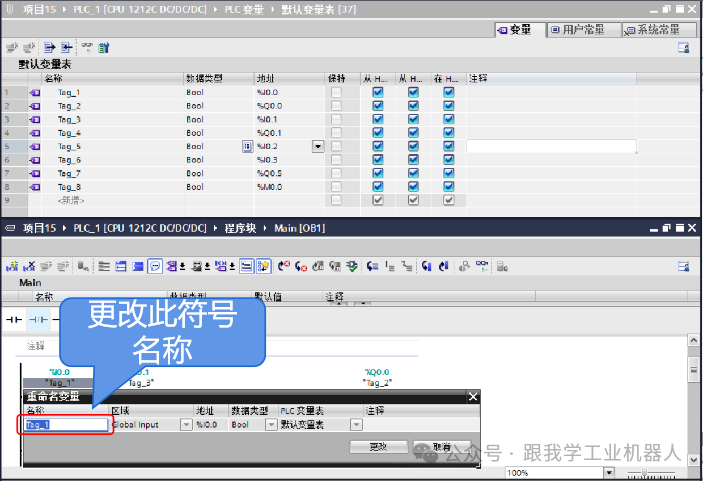Click the Tag_8 row tag icon
This screenshot has height=481, width=704.
click(35, 187)
